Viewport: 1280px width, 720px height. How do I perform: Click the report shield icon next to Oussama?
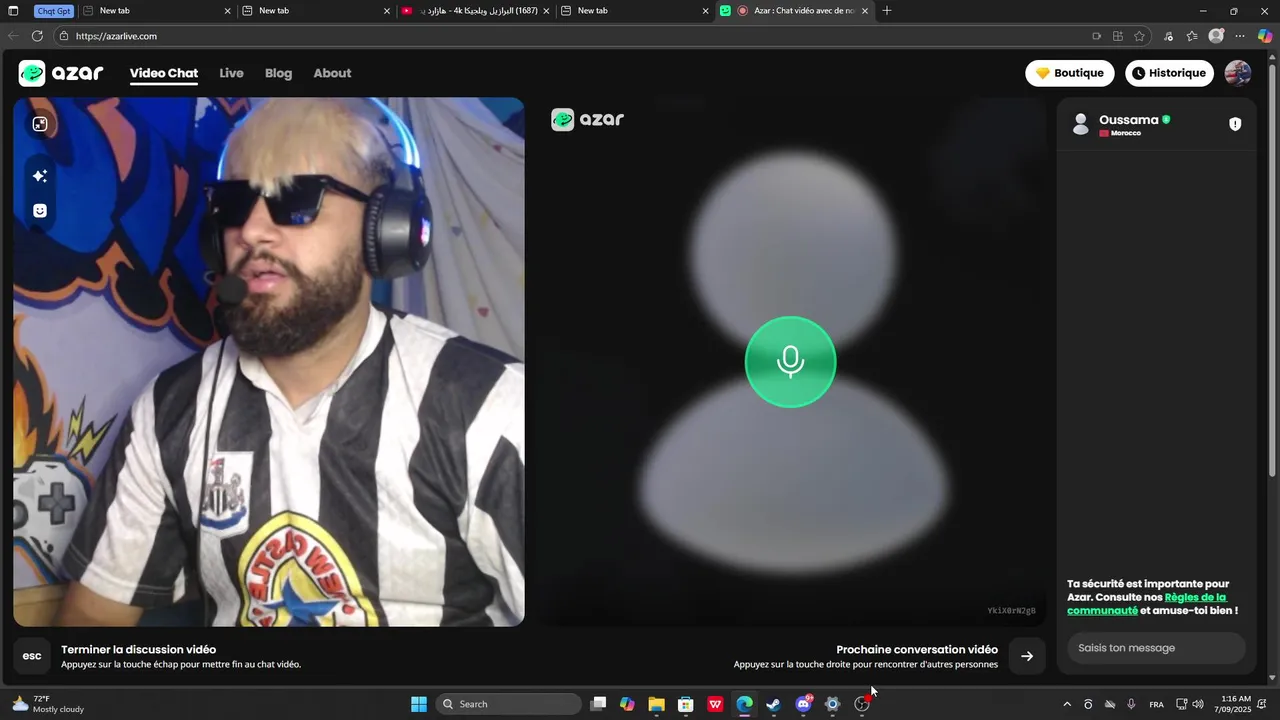click(x=1235, y=124)
